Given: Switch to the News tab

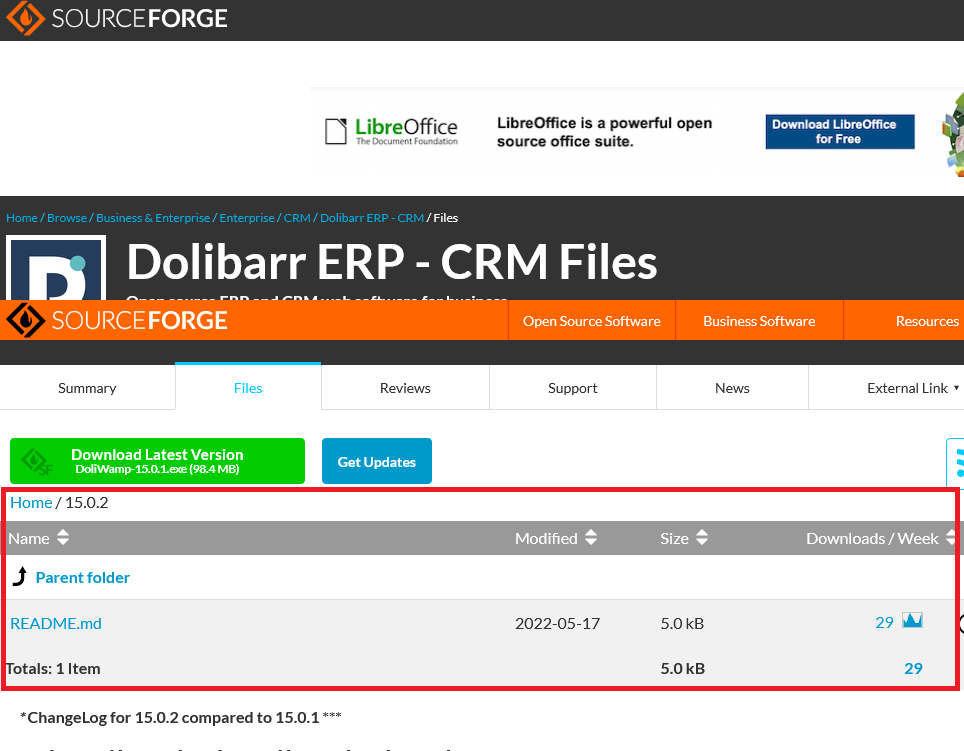Looking at the screenshot, I should pos(732,388).
